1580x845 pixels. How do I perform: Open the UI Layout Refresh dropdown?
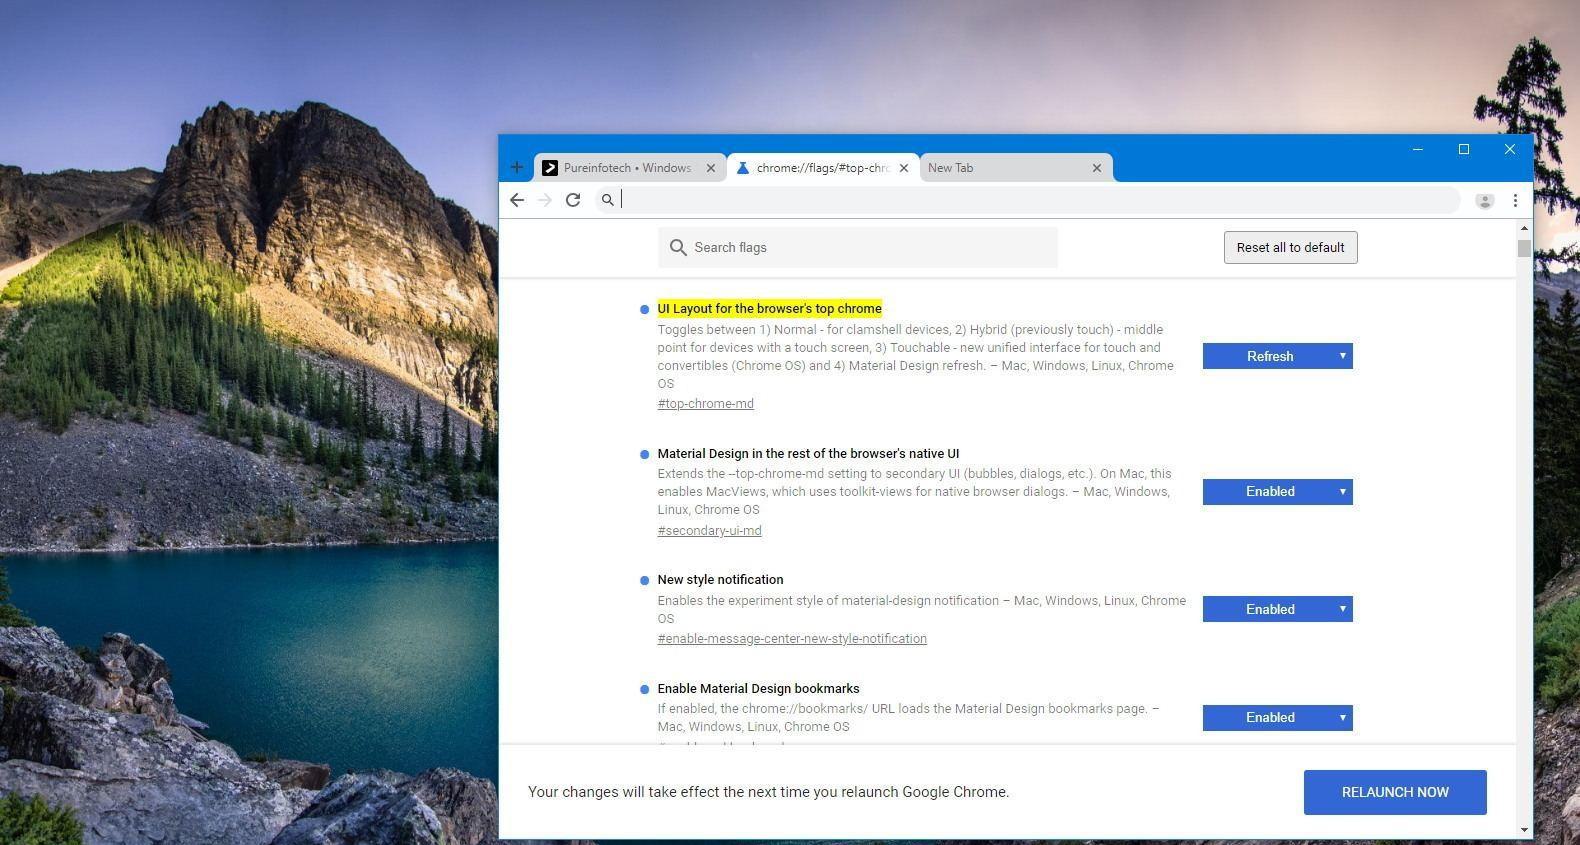click(x=1277, y=356)
